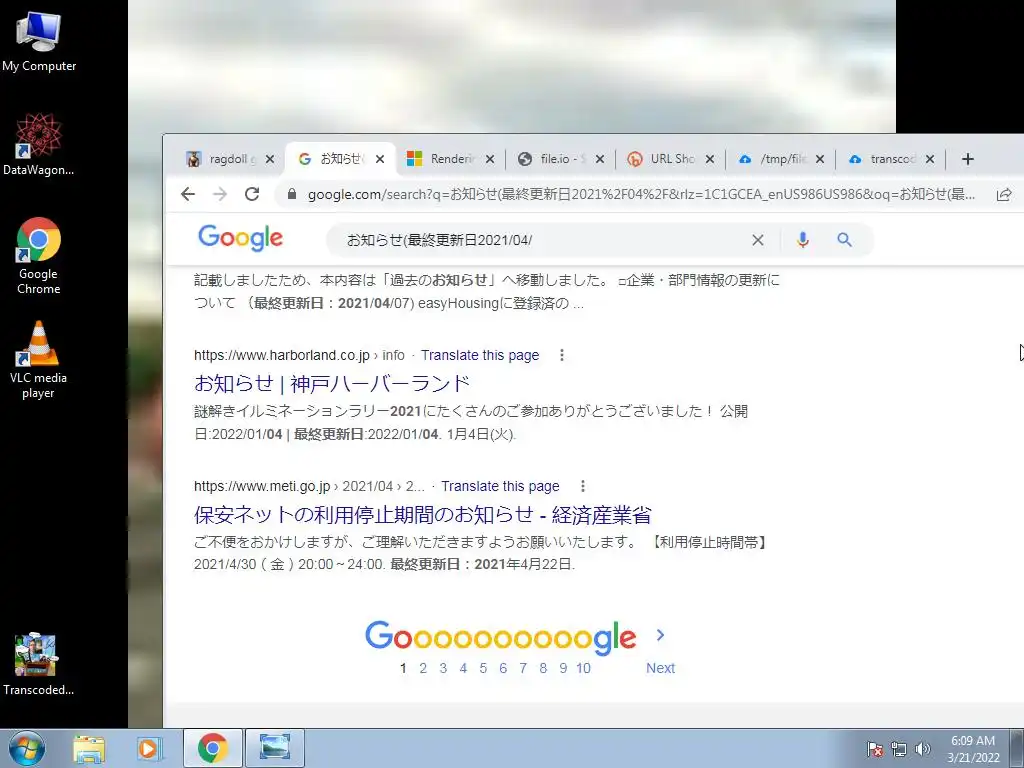Open the DataWagon desktop shortcut

pyautogui.click(x=39, y=144)
